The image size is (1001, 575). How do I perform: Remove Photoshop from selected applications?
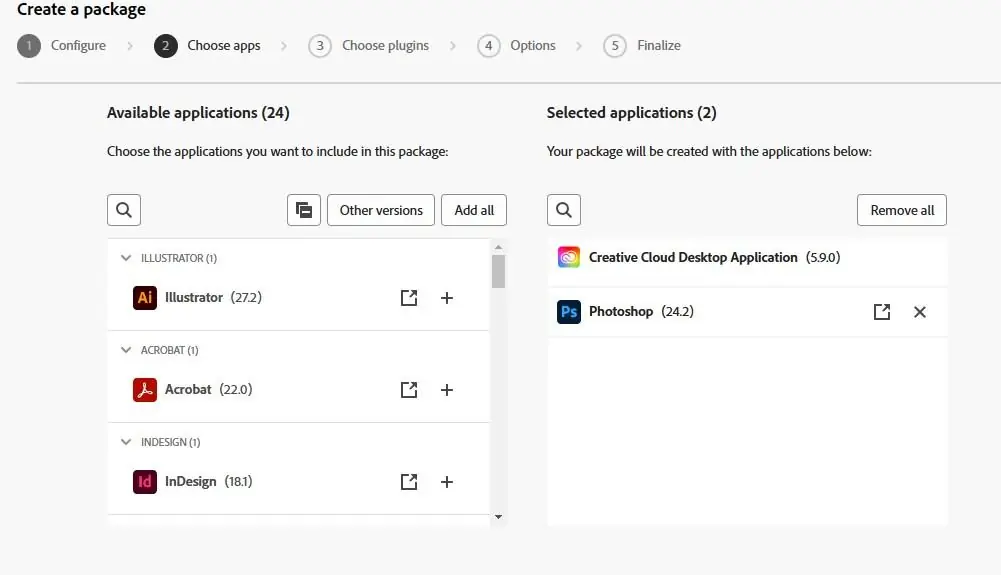920,312
